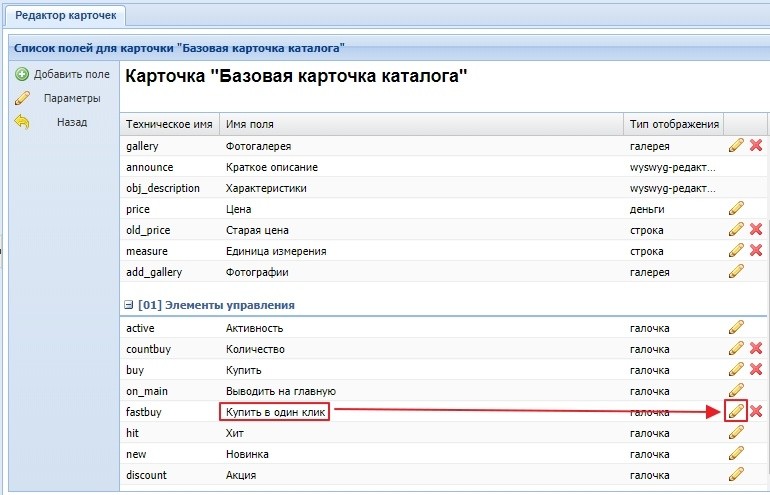
Task: Remove the old_price field
Action: 756,230
